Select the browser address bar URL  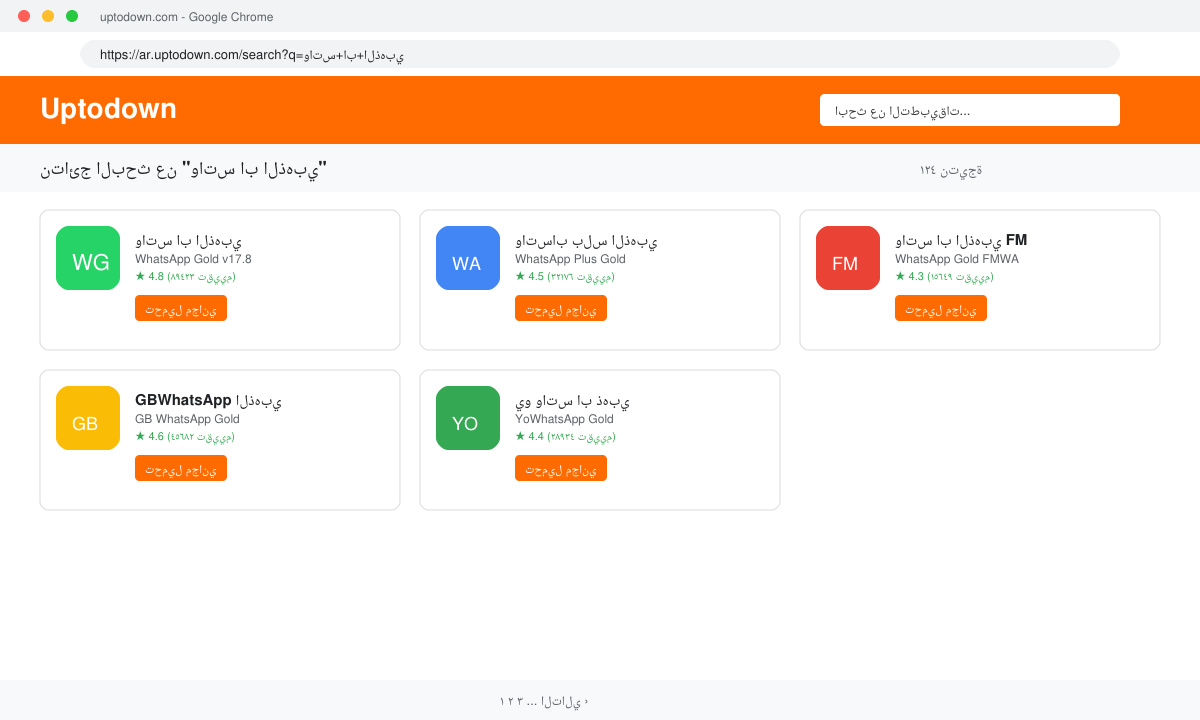point(600,54)
